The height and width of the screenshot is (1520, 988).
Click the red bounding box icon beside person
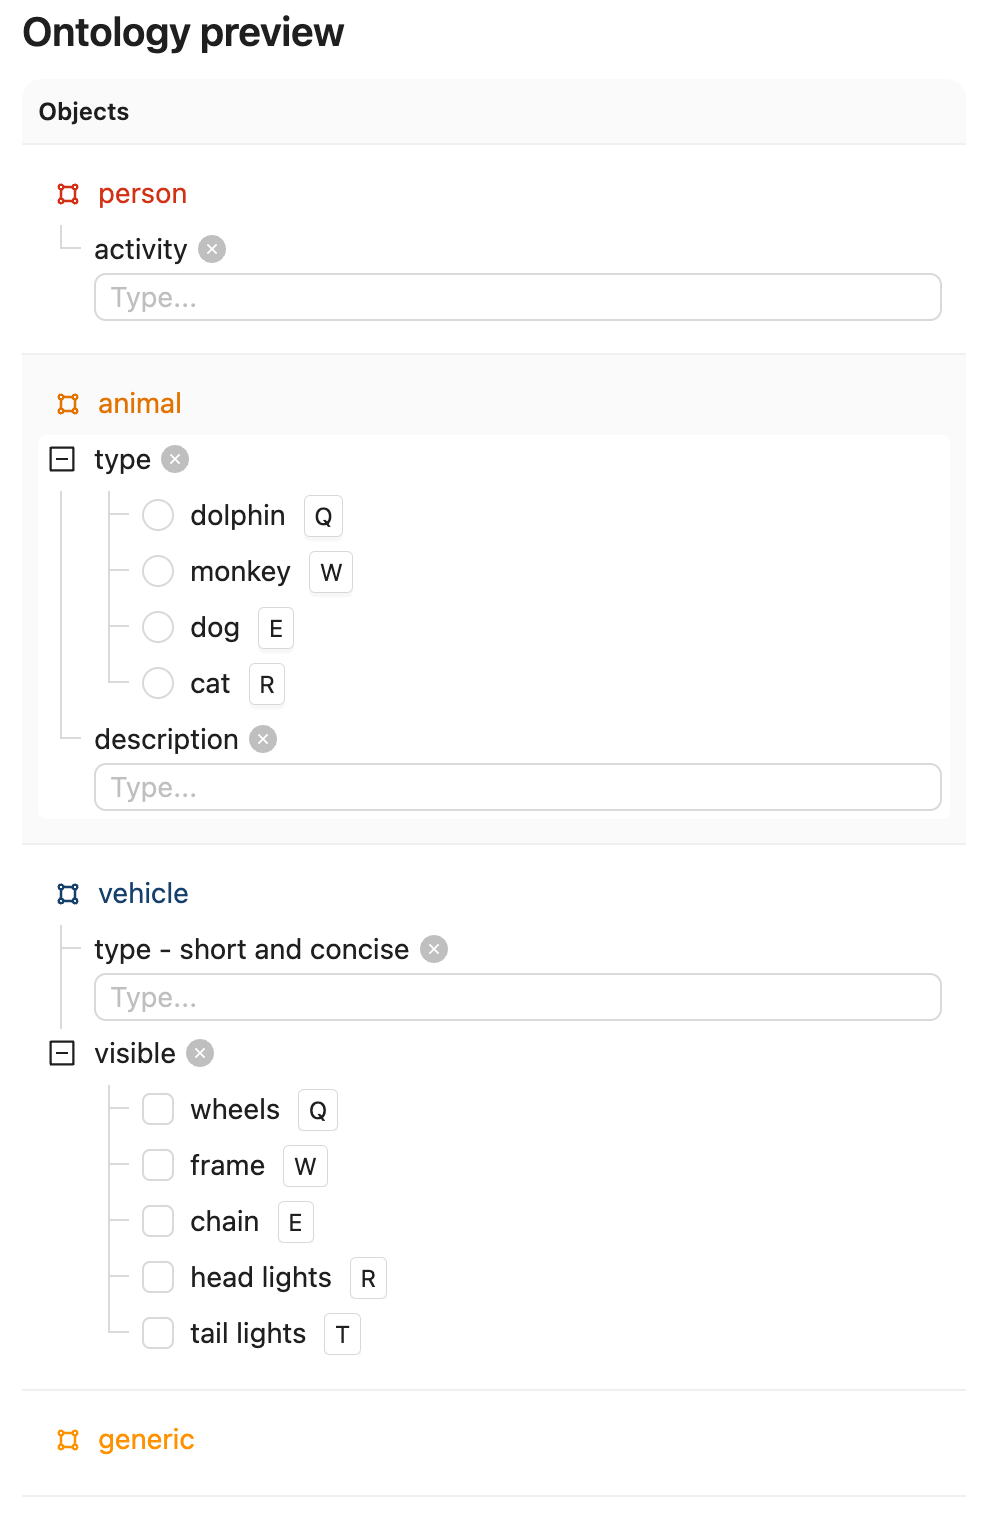coord(68,194)
